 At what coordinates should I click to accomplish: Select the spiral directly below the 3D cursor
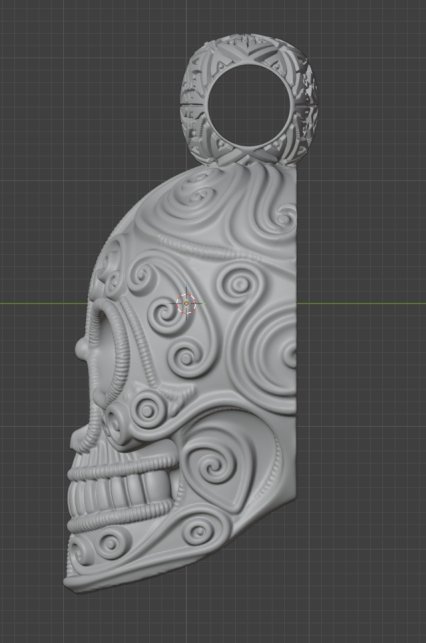pos(187,358)
